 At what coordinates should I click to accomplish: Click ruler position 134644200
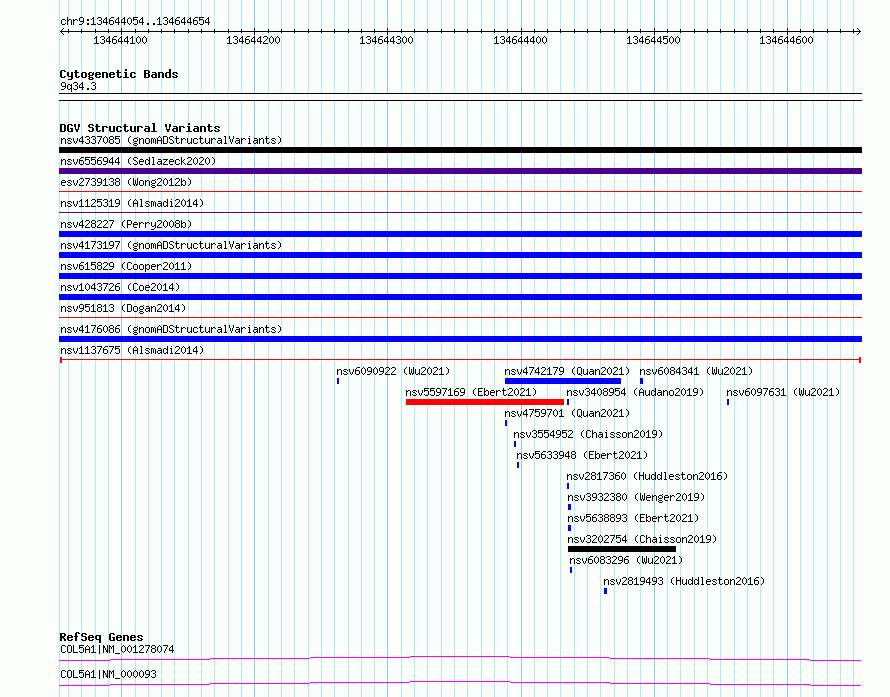253,40
